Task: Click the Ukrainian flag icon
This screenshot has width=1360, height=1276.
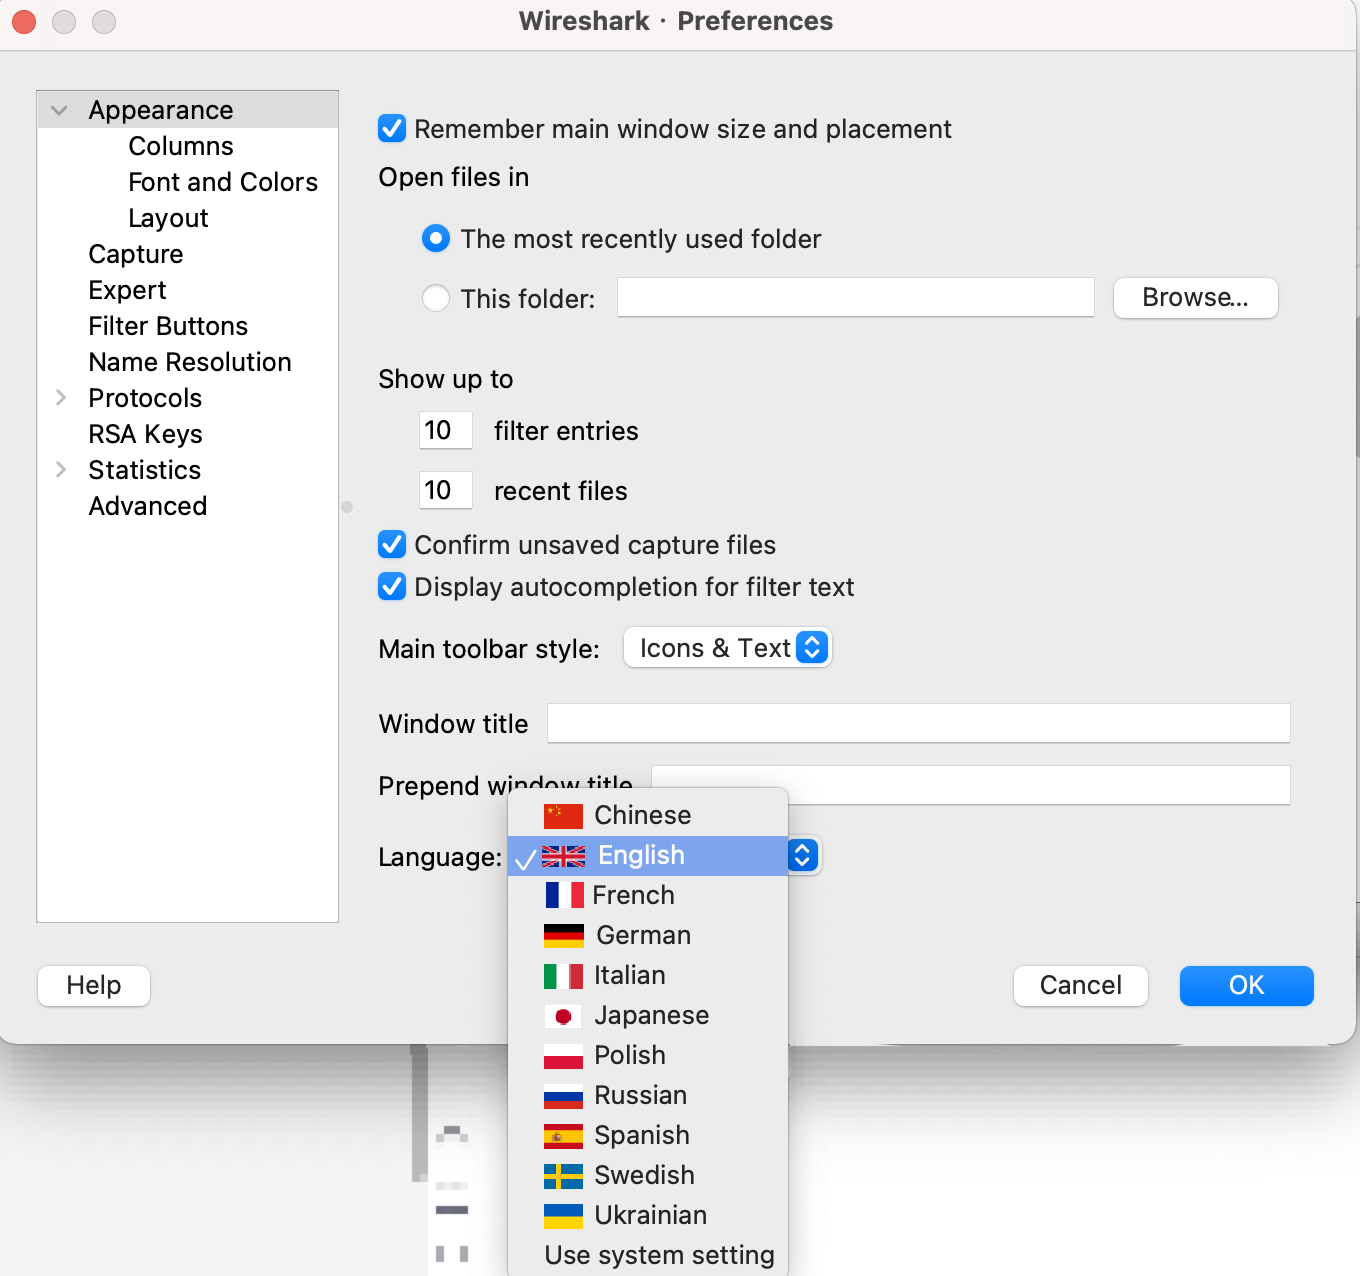Action: tap(564, 1215)
